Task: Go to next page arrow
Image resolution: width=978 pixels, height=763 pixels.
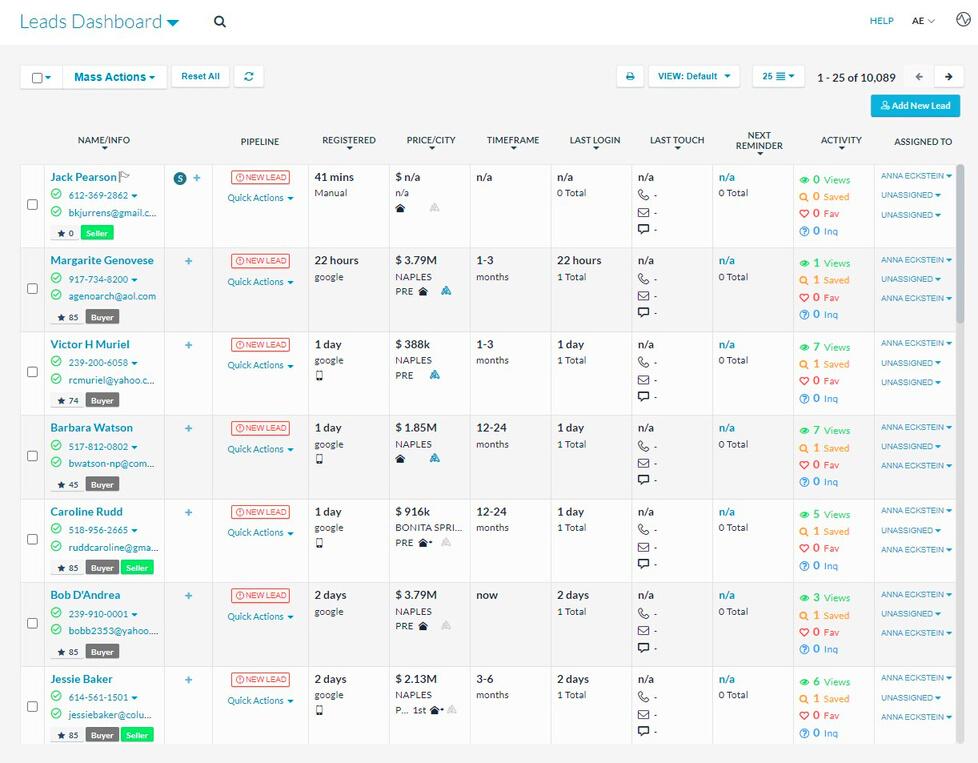Action: click(x=948, y=77)
